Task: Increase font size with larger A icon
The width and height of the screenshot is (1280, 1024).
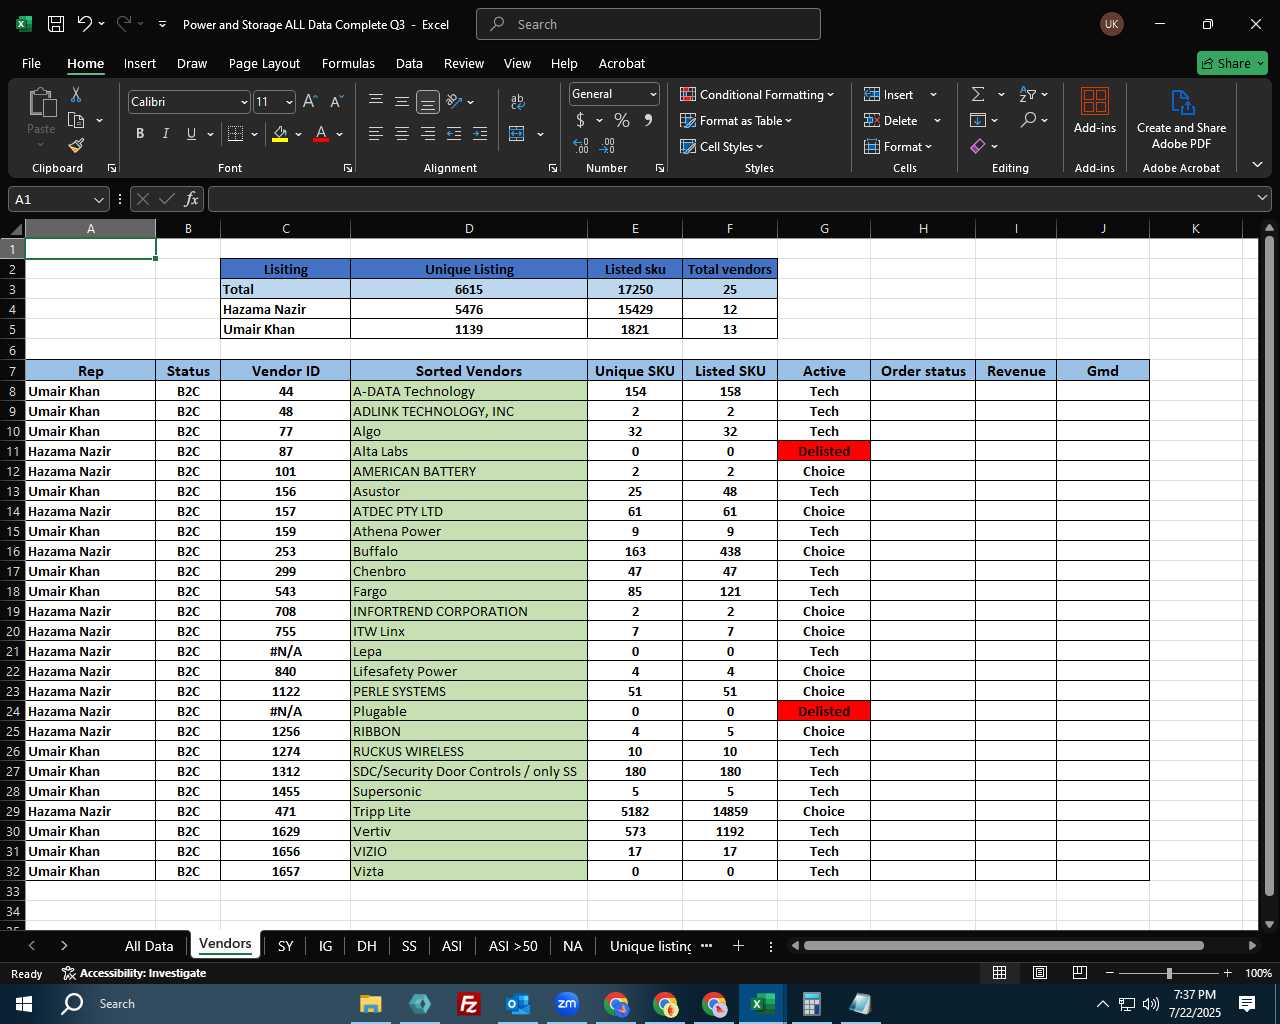Action: click(x=310, y=102)
